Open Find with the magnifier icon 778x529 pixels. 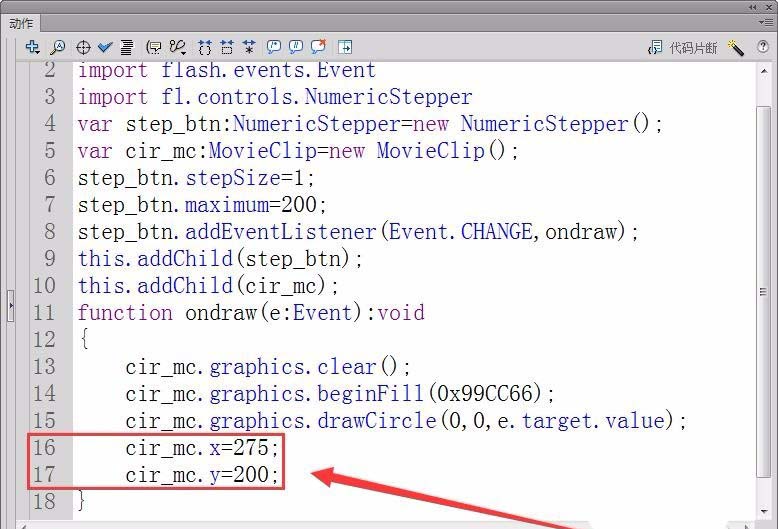58,47
